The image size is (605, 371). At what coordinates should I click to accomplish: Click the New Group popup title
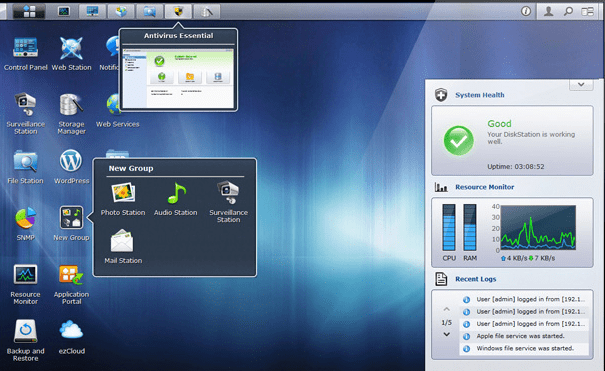(131, 169)
